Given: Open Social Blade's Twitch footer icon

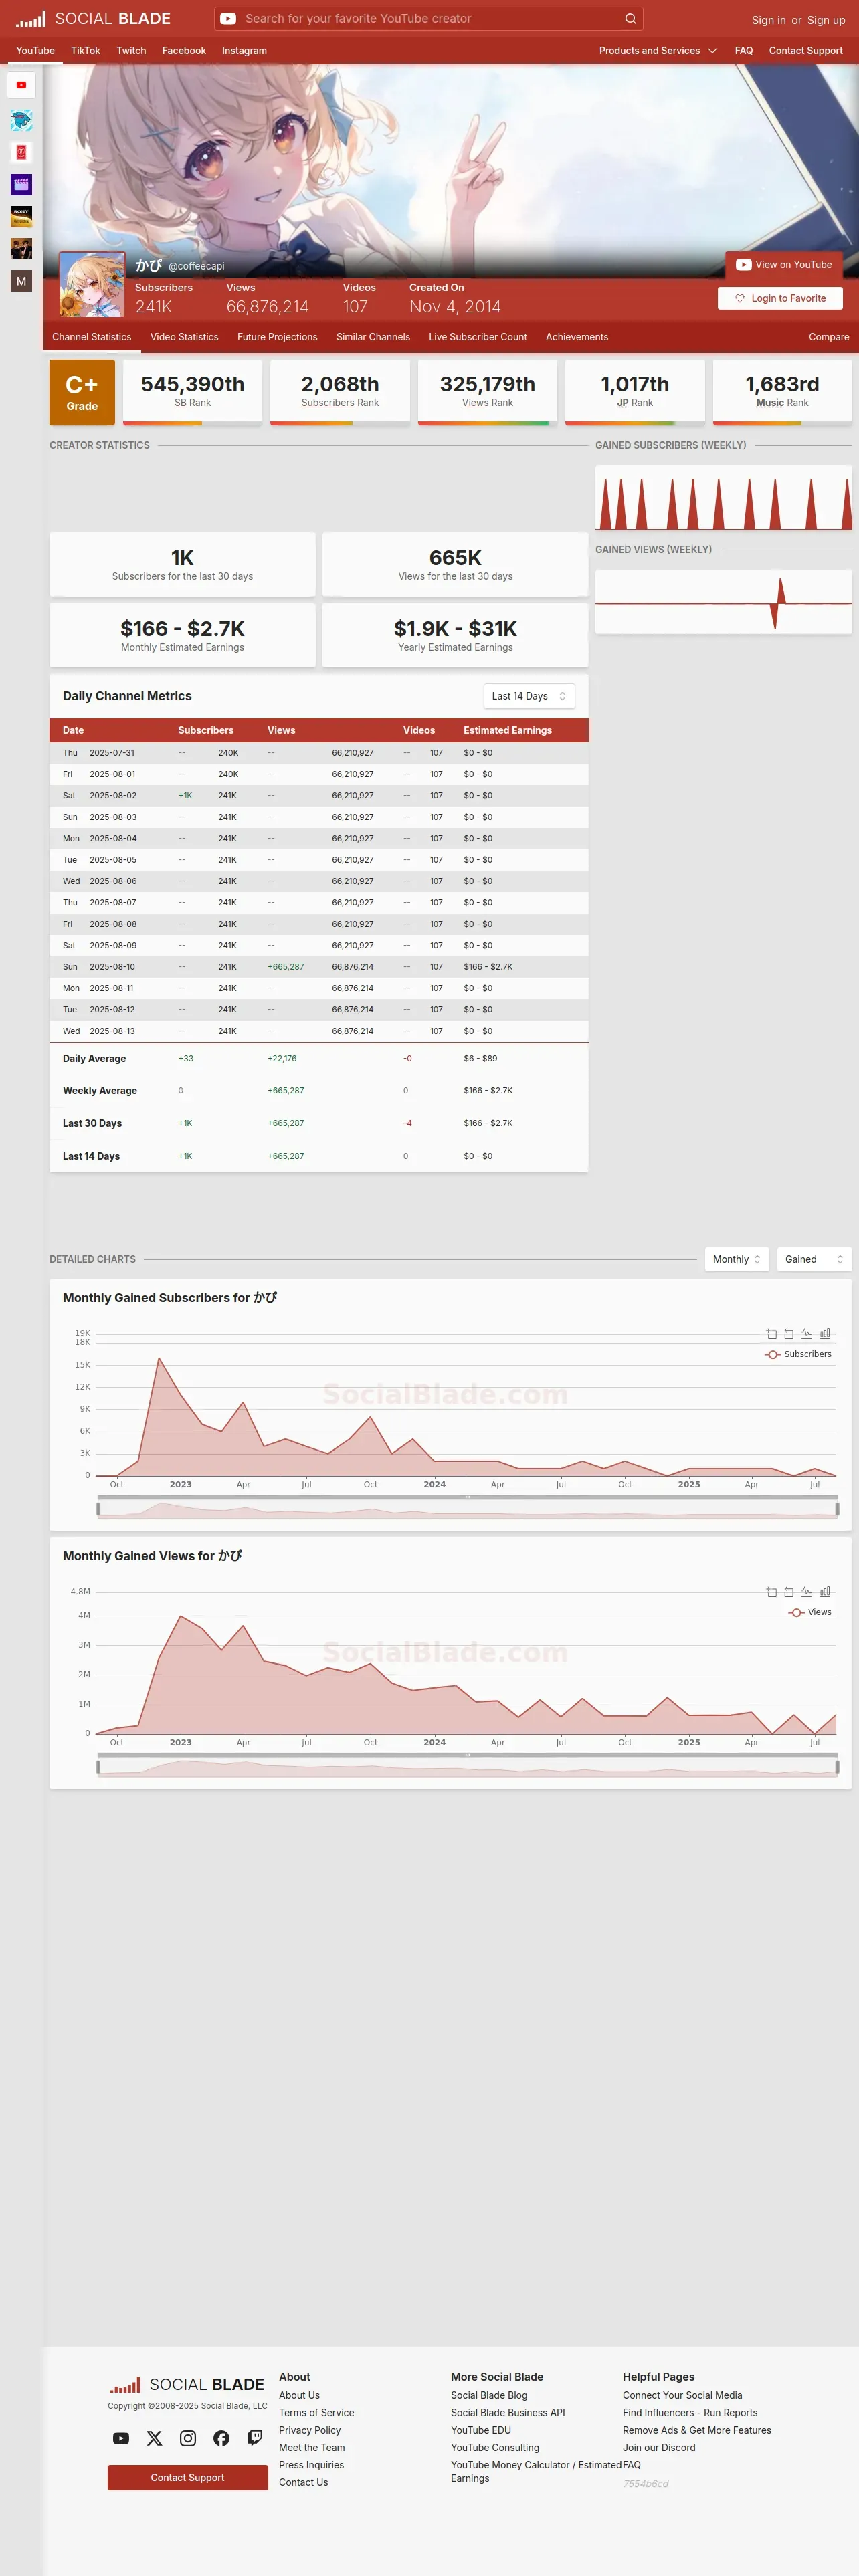Looking at the screenshot, I should pyautogui.click(x=255, y=2438).
